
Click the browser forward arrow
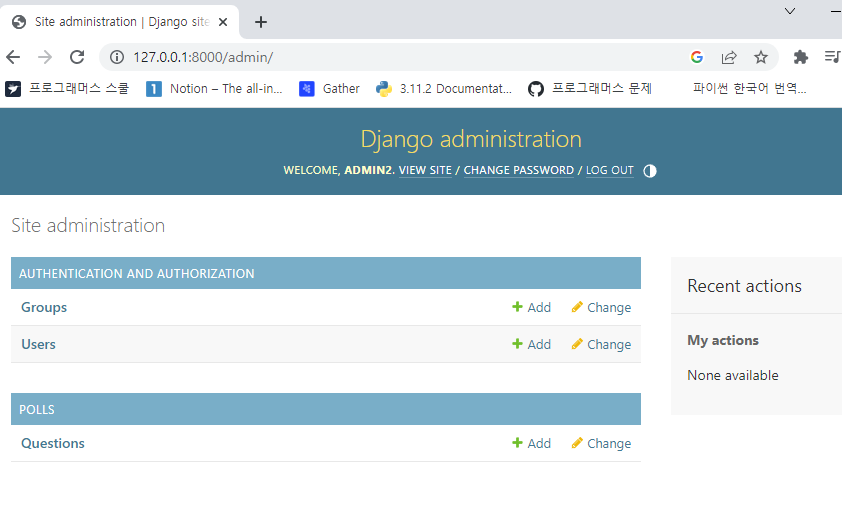pyautogui.click(x=45, y=57)
